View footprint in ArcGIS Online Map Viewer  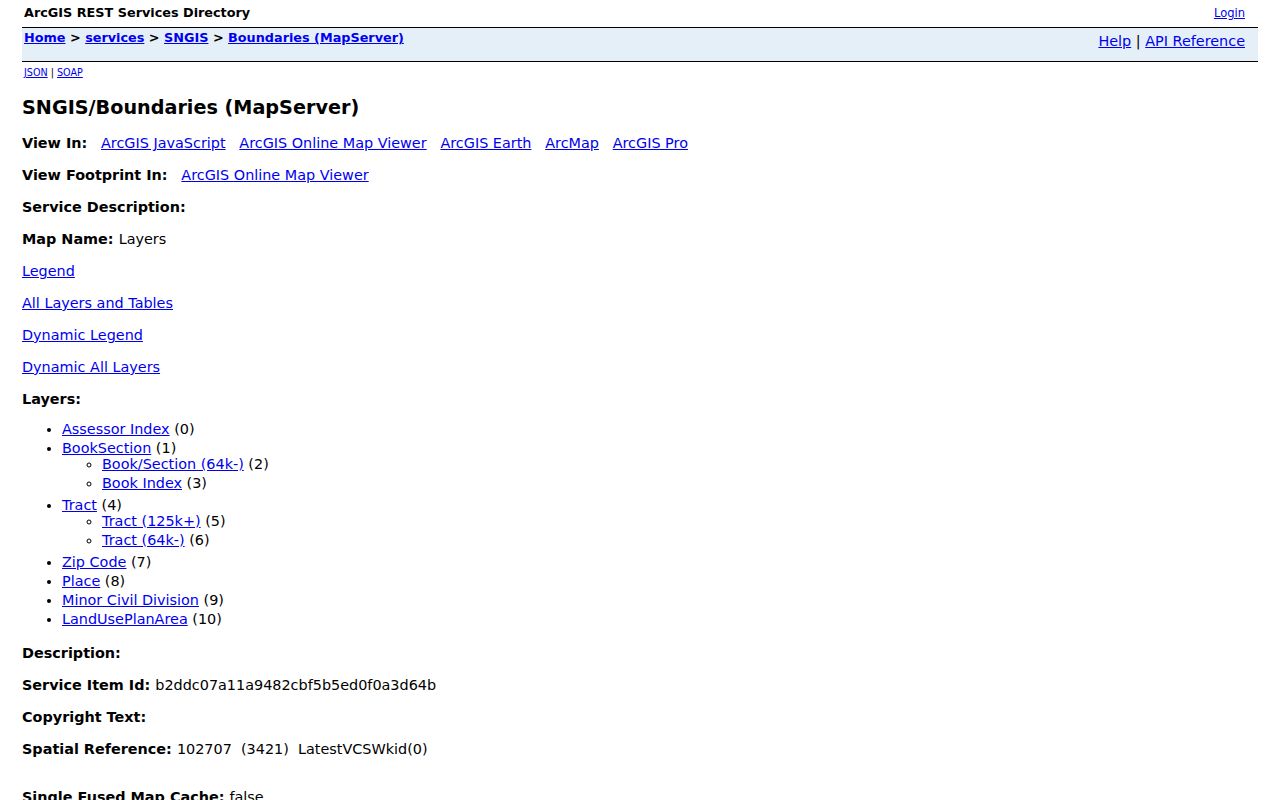[275, 175]
